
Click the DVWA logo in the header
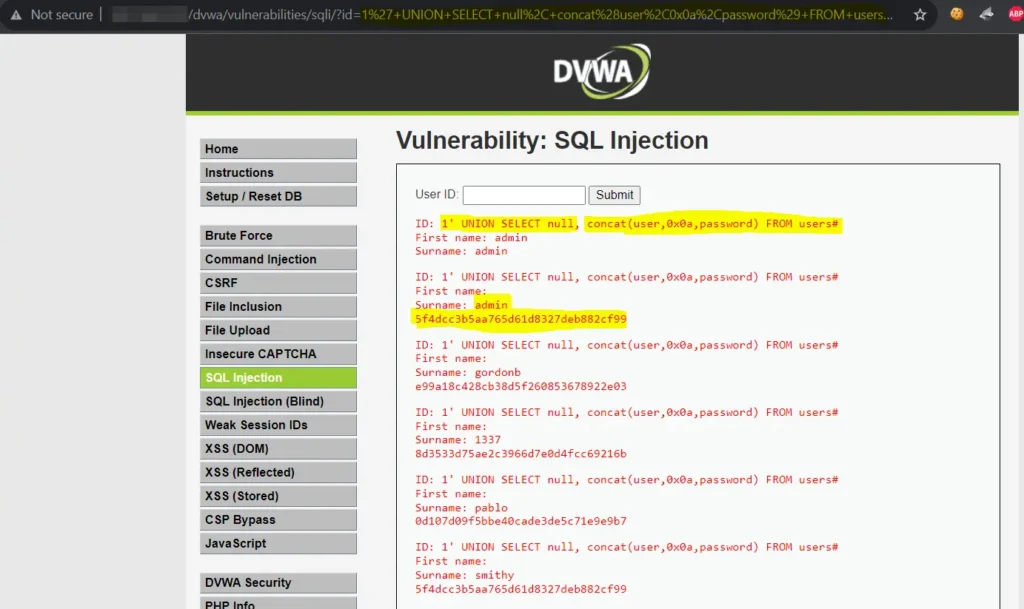click(x=601, y=71)
